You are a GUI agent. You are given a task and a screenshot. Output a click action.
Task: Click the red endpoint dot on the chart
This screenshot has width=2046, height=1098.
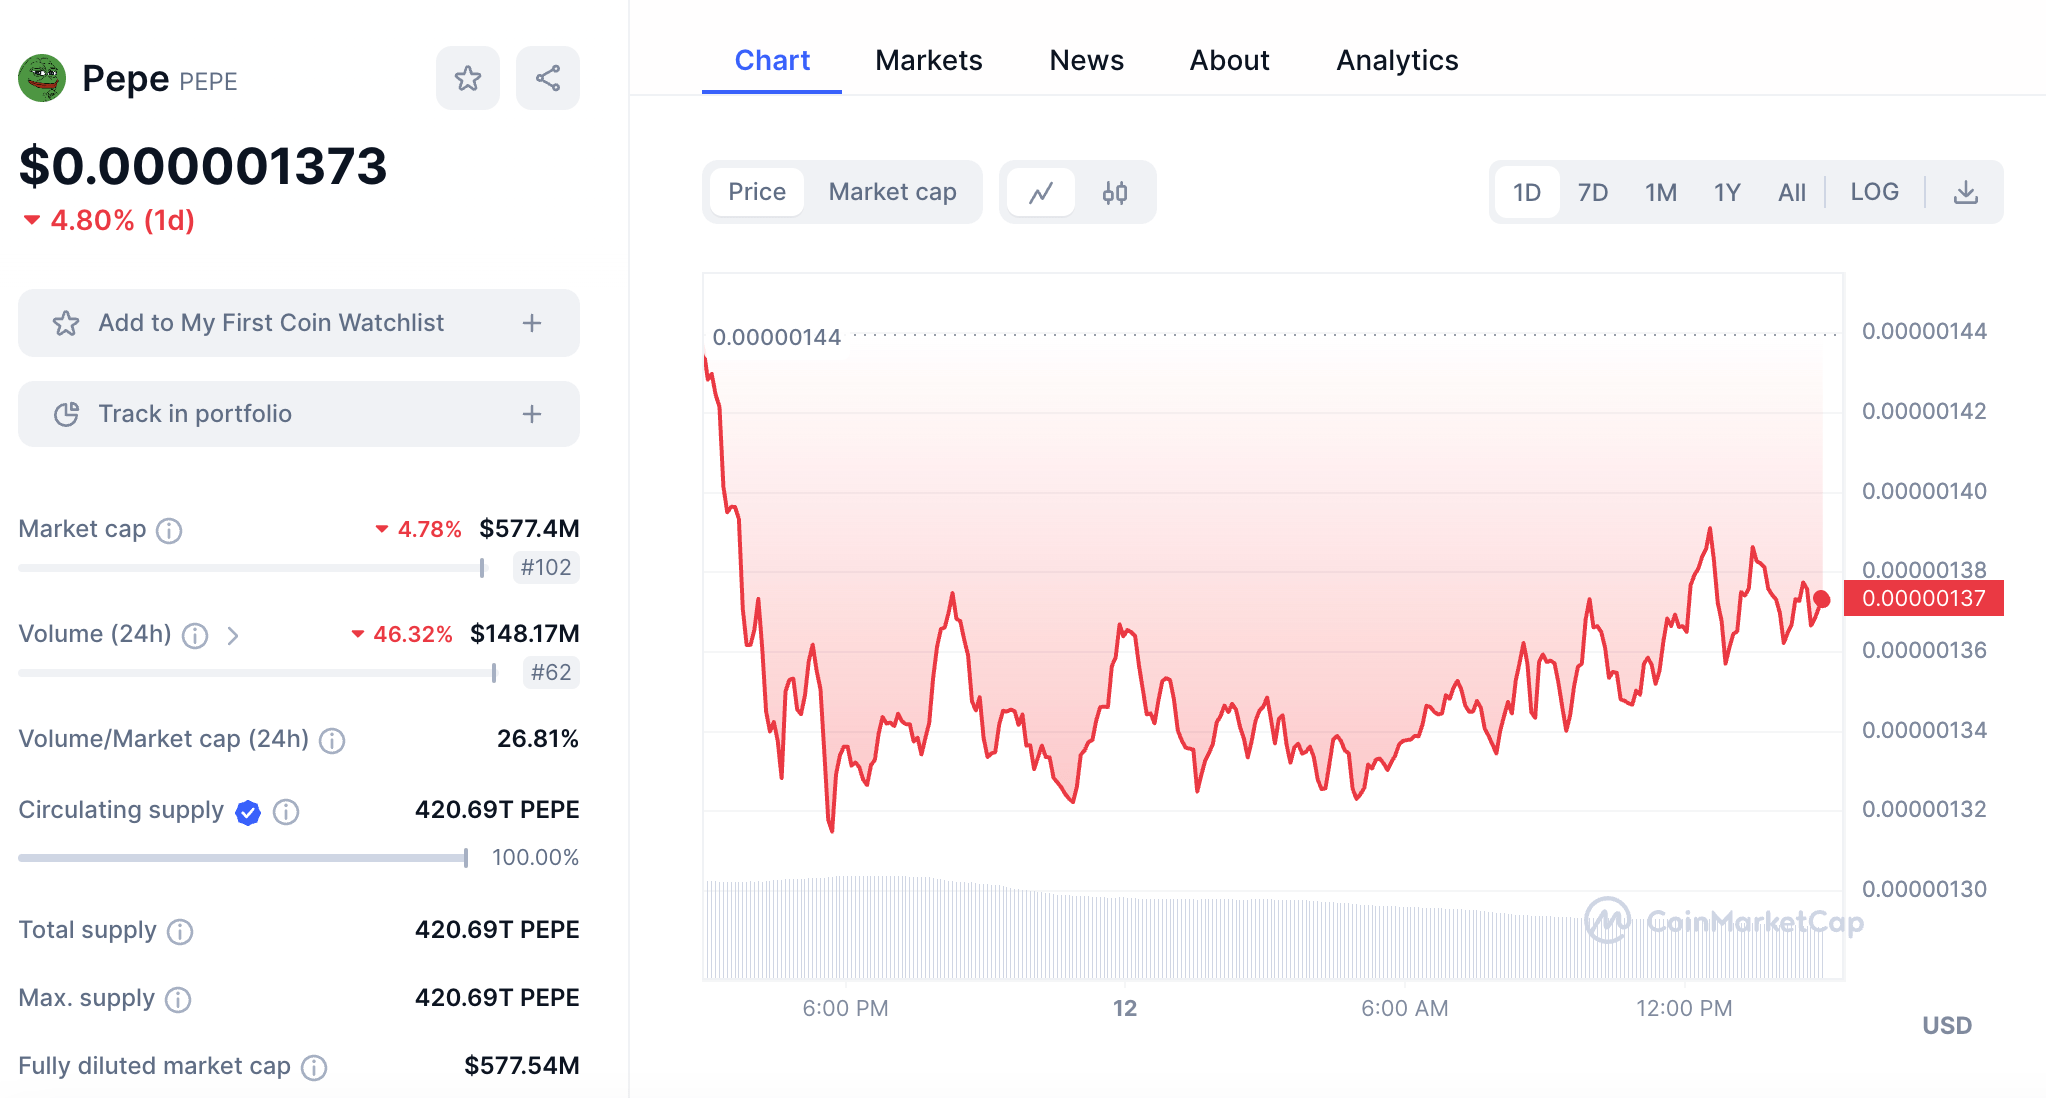coord(1822,599)
